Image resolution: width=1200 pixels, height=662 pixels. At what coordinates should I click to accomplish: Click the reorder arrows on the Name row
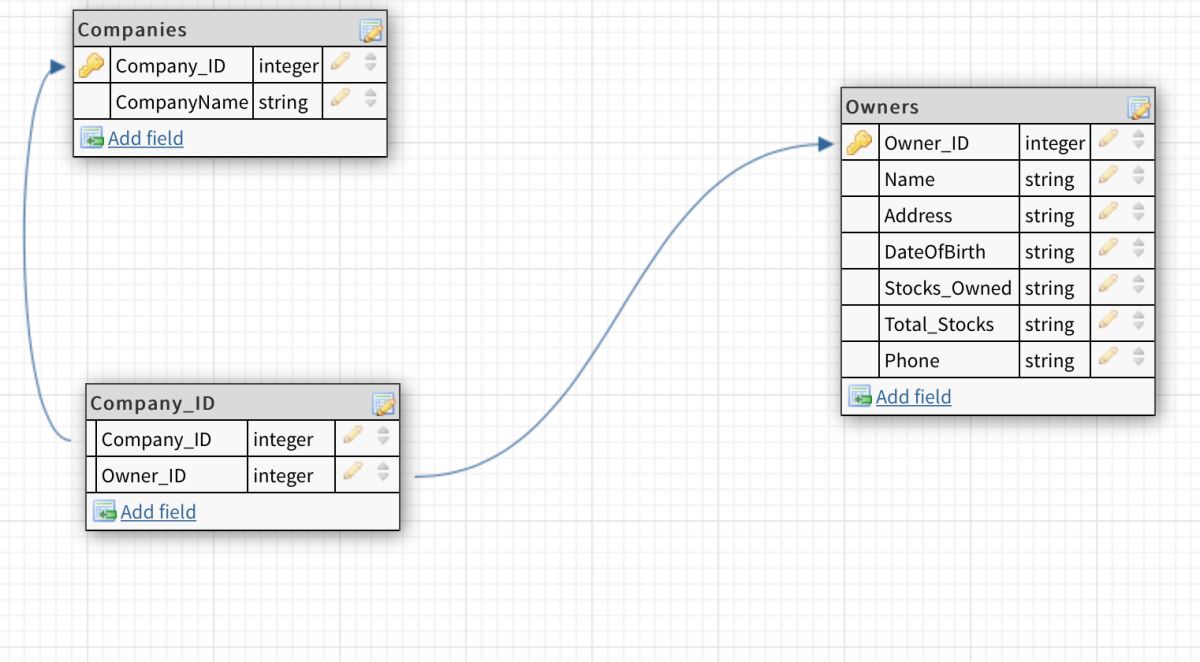point(1138,176)
